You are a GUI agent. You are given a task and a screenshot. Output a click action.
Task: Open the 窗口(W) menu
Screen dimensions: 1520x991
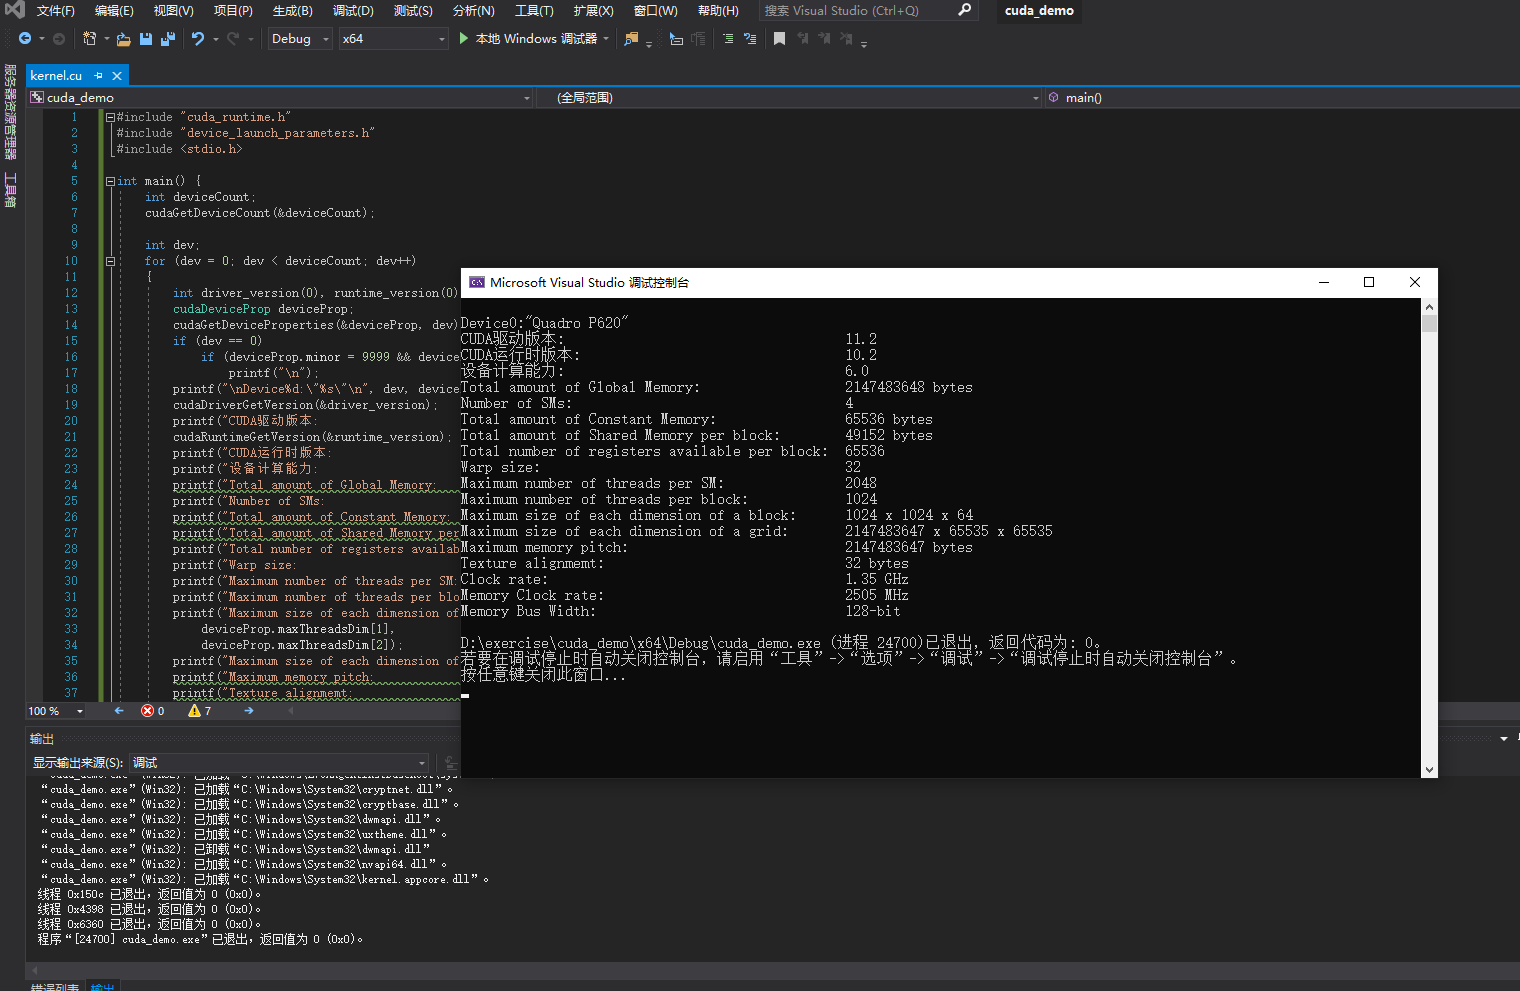(655, 10)
